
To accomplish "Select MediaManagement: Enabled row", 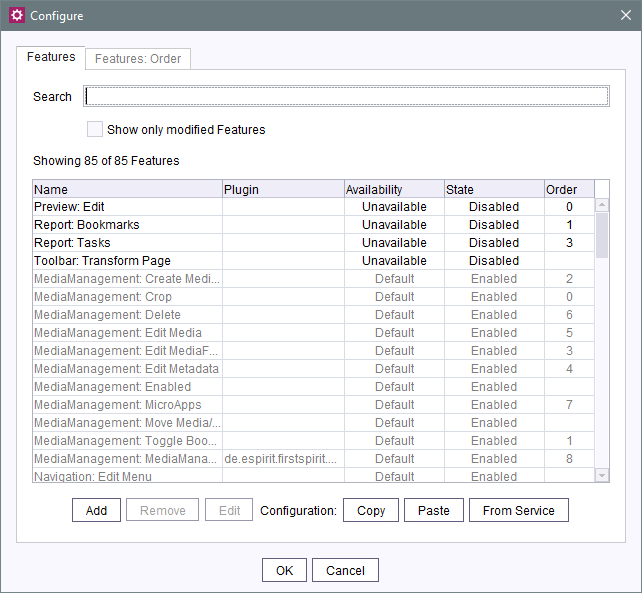I will [x=313, y=387].
